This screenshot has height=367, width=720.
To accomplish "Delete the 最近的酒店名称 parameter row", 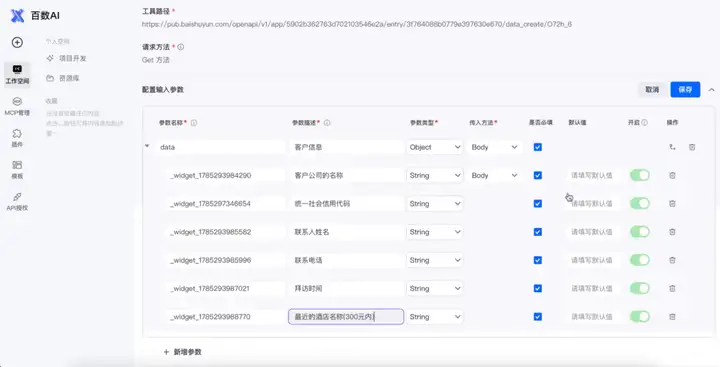I will click(x=672, y=316).
